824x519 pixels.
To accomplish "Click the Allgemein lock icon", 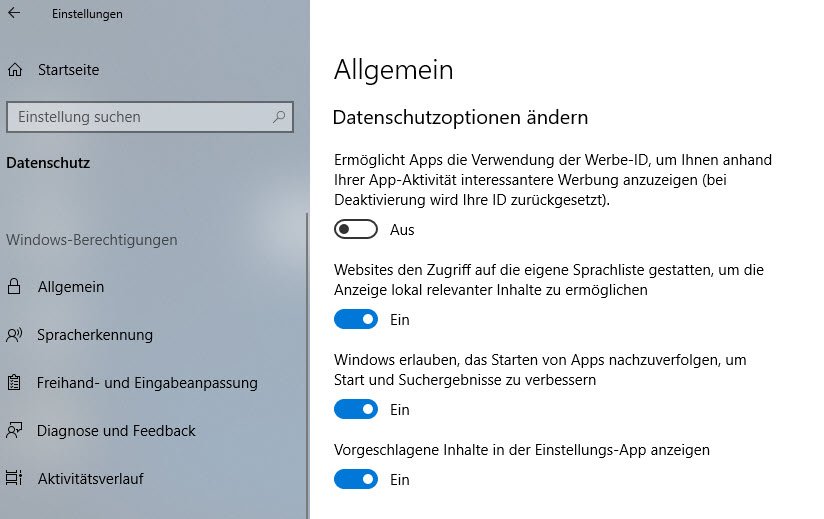I will tap(14, 287).
